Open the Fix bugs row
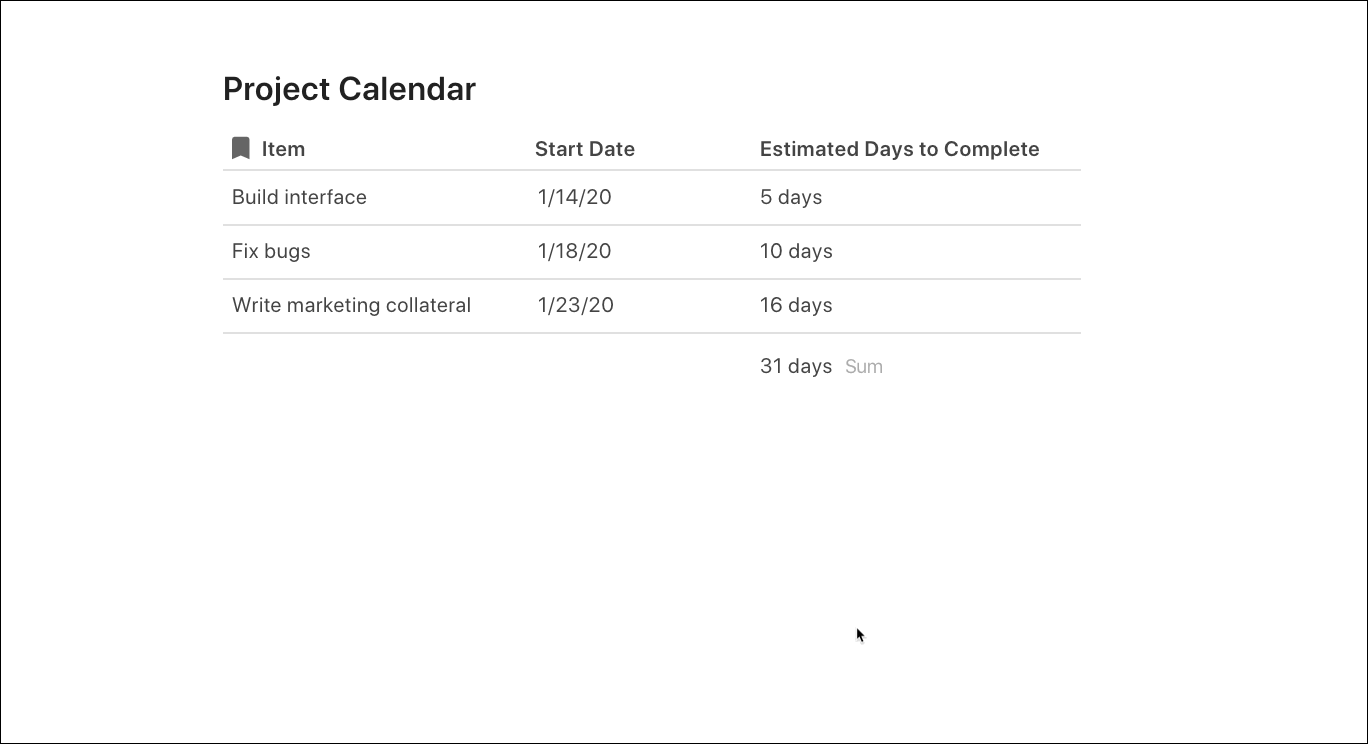The height and width of the screenshot is (744, 1368). pyautogui.click(x=271, y=251)
